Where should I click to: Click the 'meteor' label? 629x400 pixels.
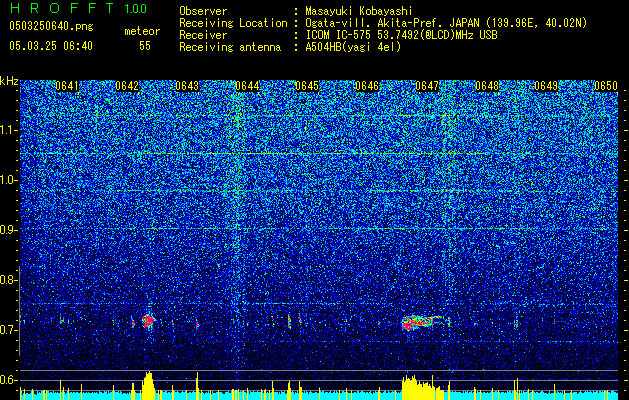click(x=142, y=31)
